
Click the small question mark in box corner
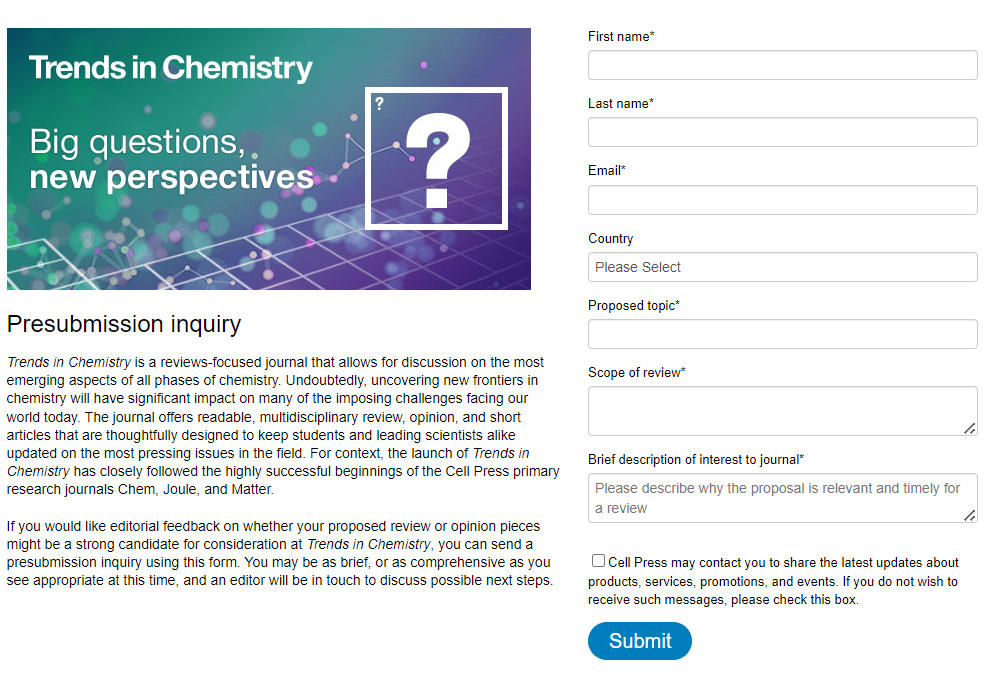click(379, 103)
